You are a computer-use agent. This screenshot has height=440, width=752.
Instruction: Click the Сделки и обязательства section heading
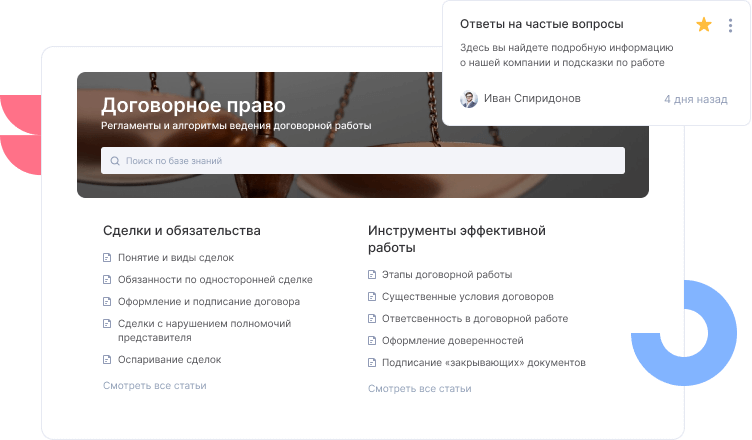(x=181, y=230)
